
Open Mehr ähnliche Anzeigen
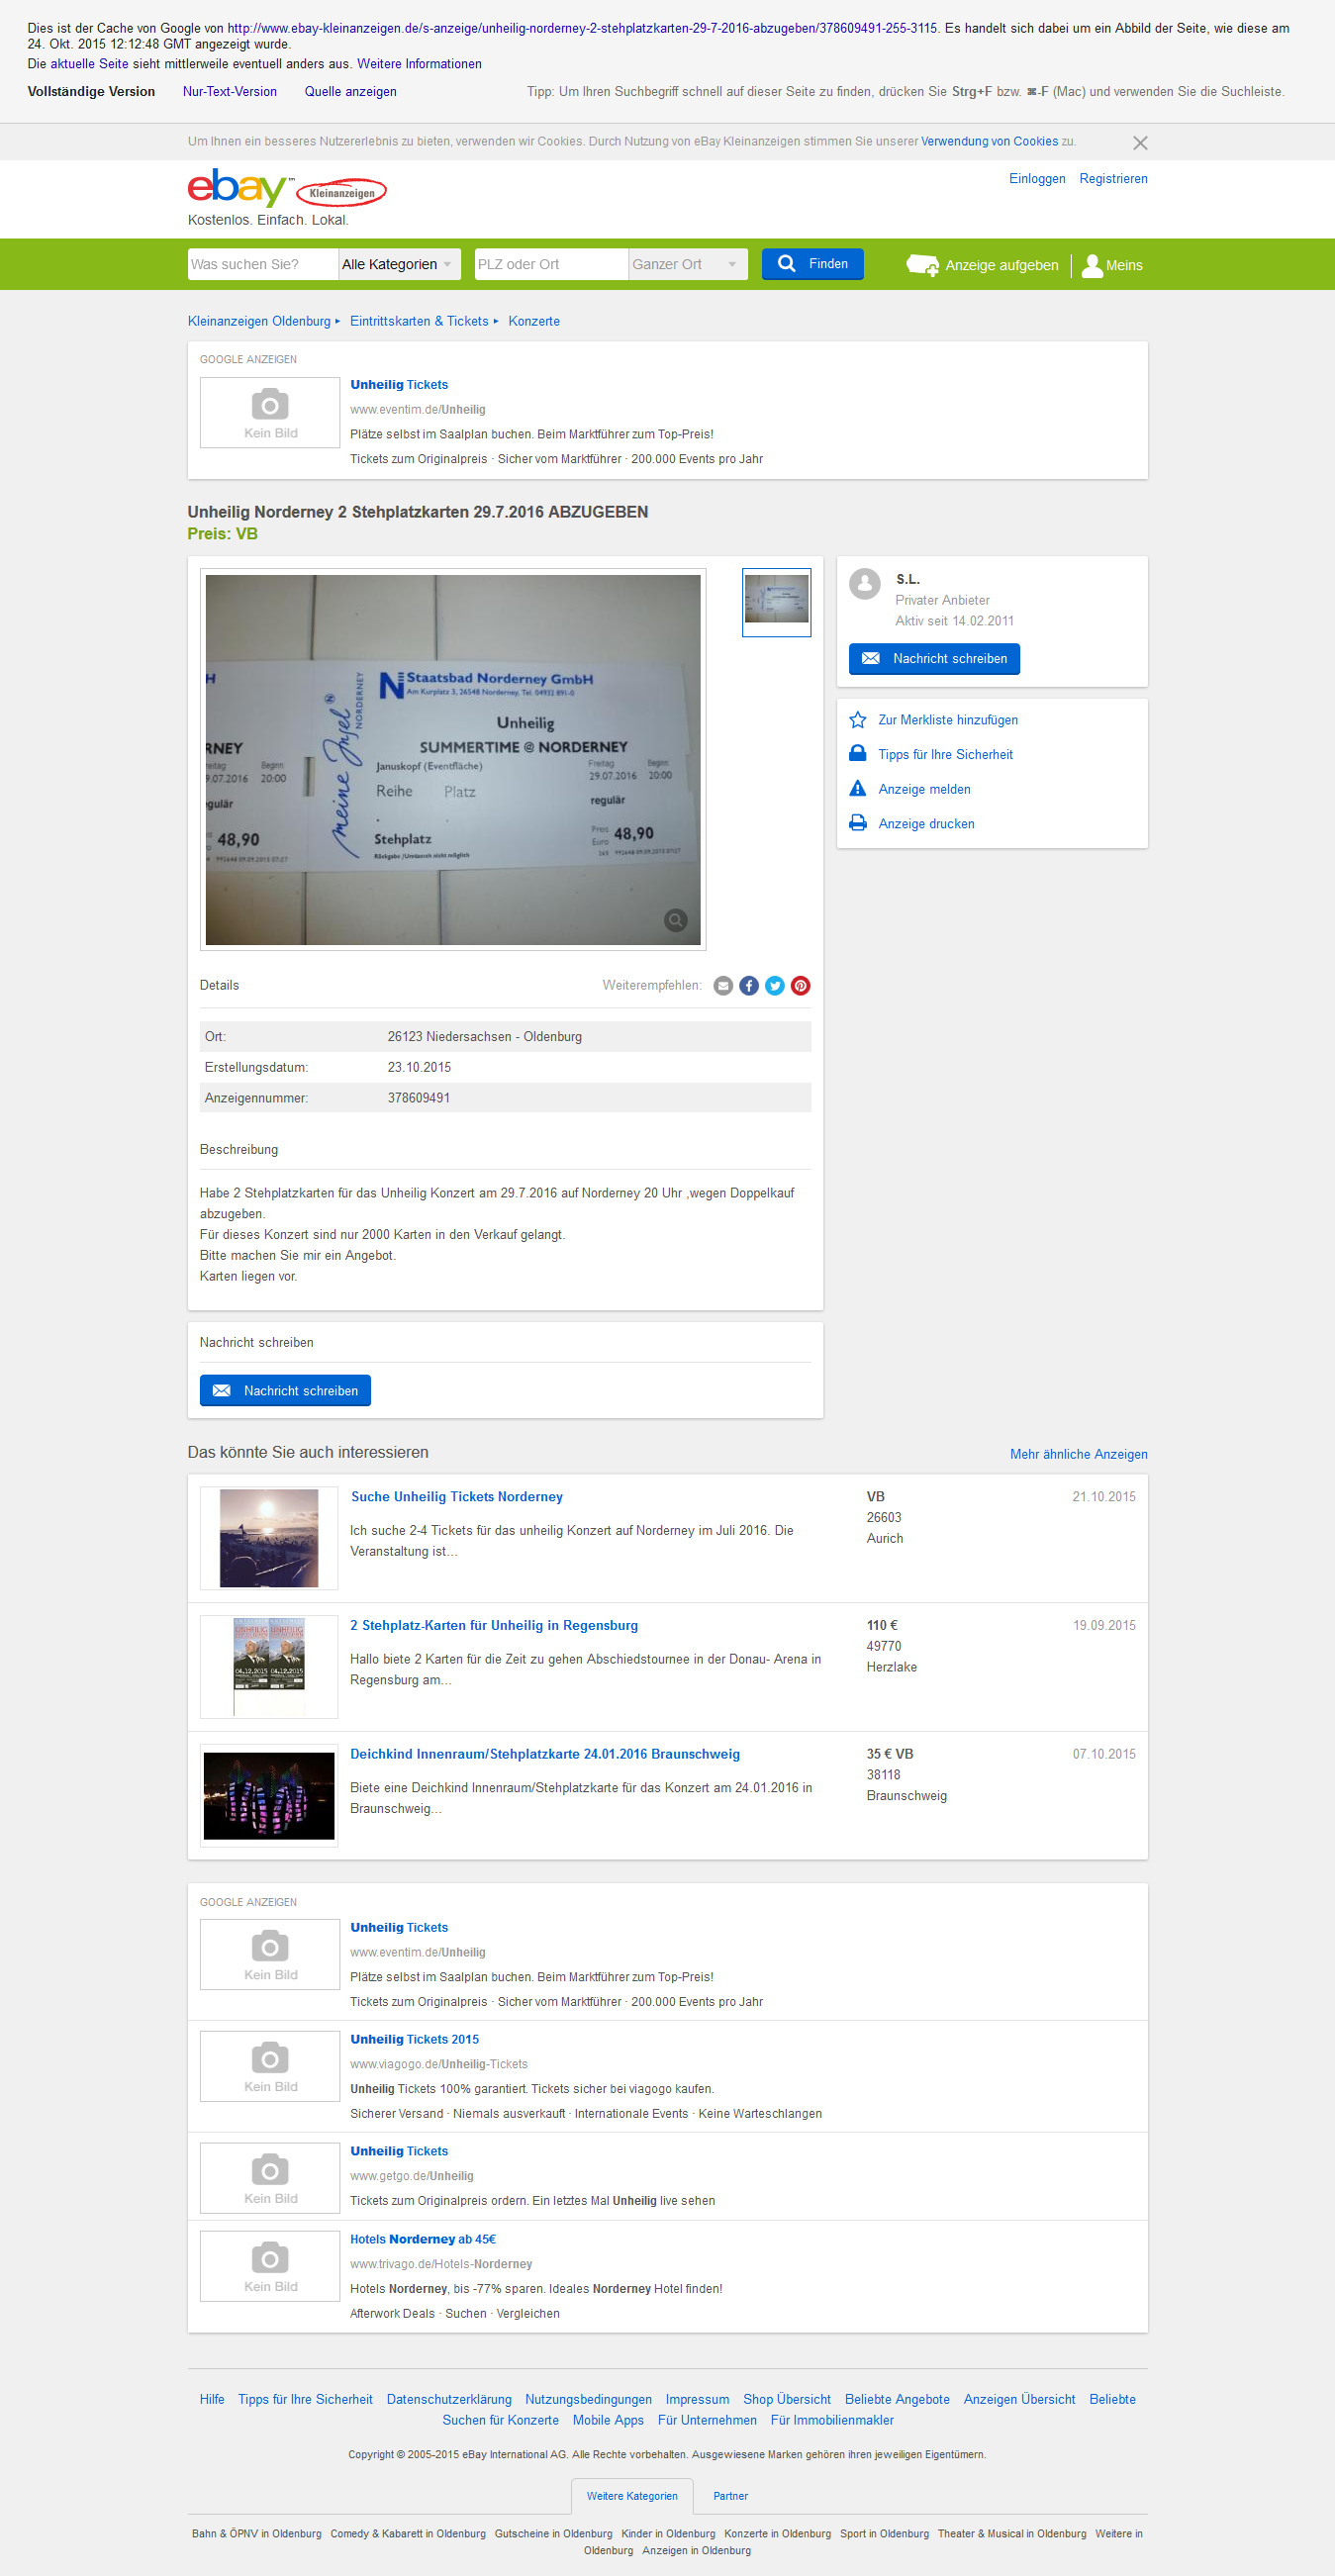(x=1078, y=1454)
